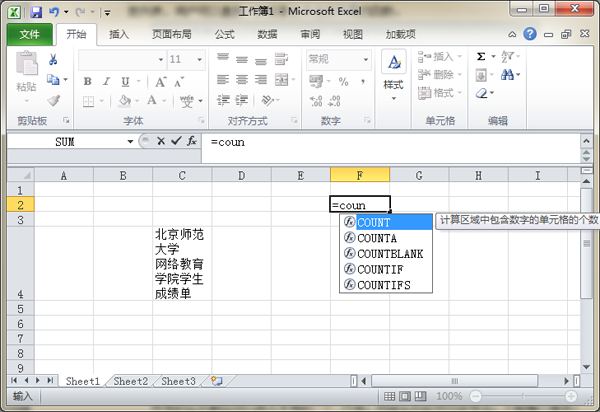Click the Cut scissors icon
The height and width of the screenshot is (412, 600).
point(53,59)
